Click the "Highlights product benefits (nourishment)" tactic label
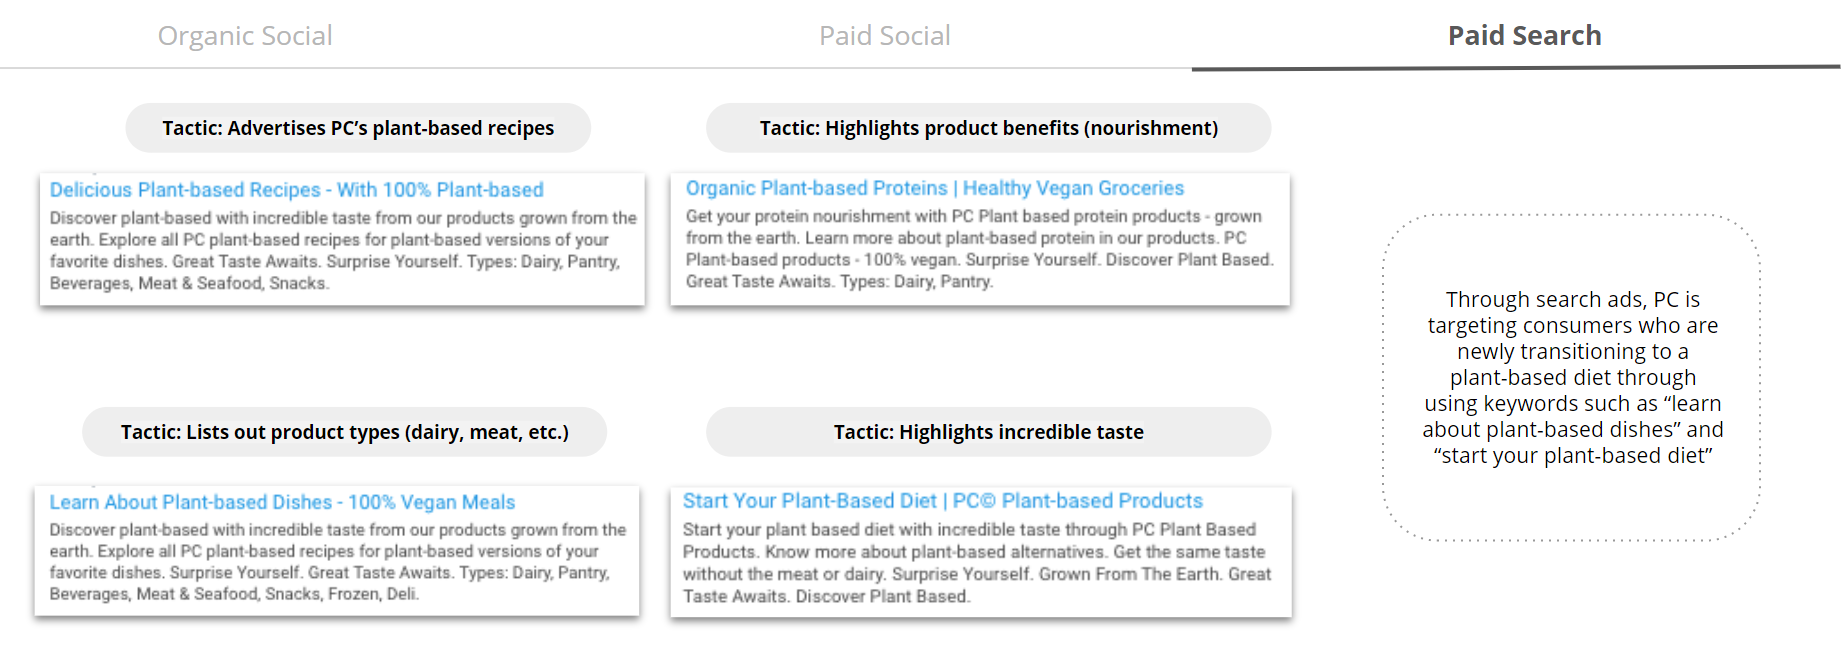 click(988, 128)
